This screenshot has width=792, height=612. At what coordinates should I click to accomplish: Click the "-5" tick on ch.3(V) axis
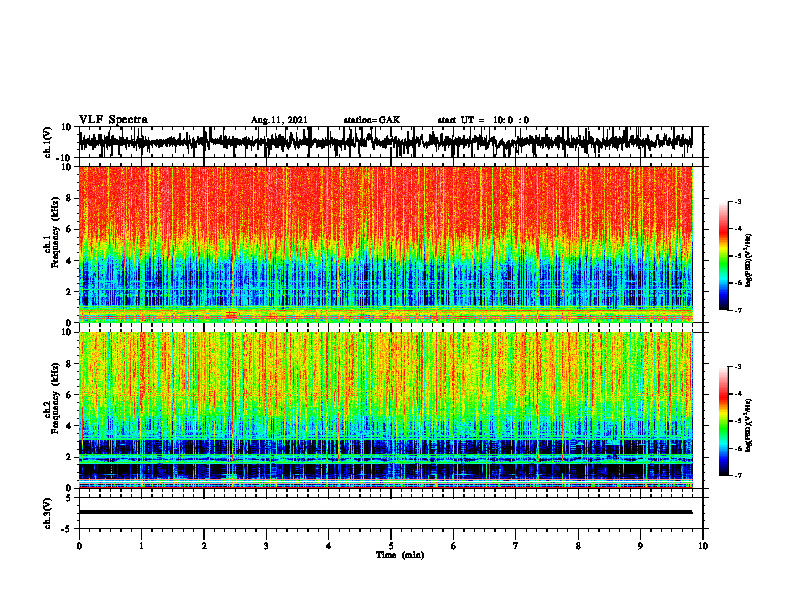[x=67, y=529]
